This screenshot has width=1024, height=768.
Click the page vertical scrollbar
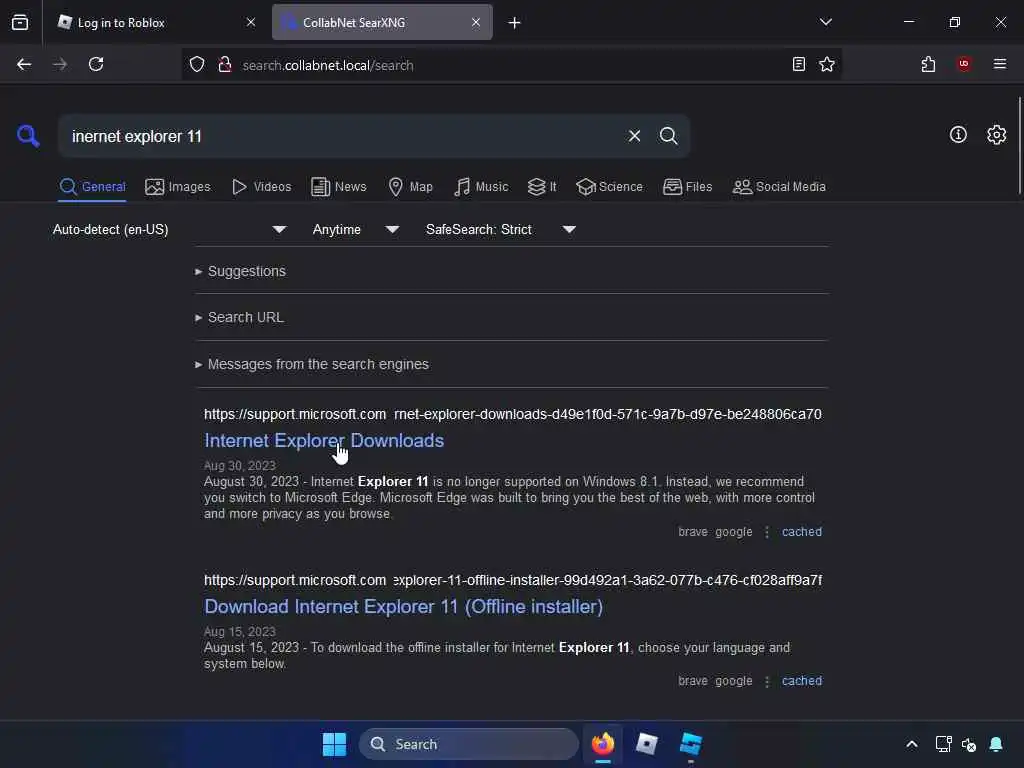click(1019, 145)
